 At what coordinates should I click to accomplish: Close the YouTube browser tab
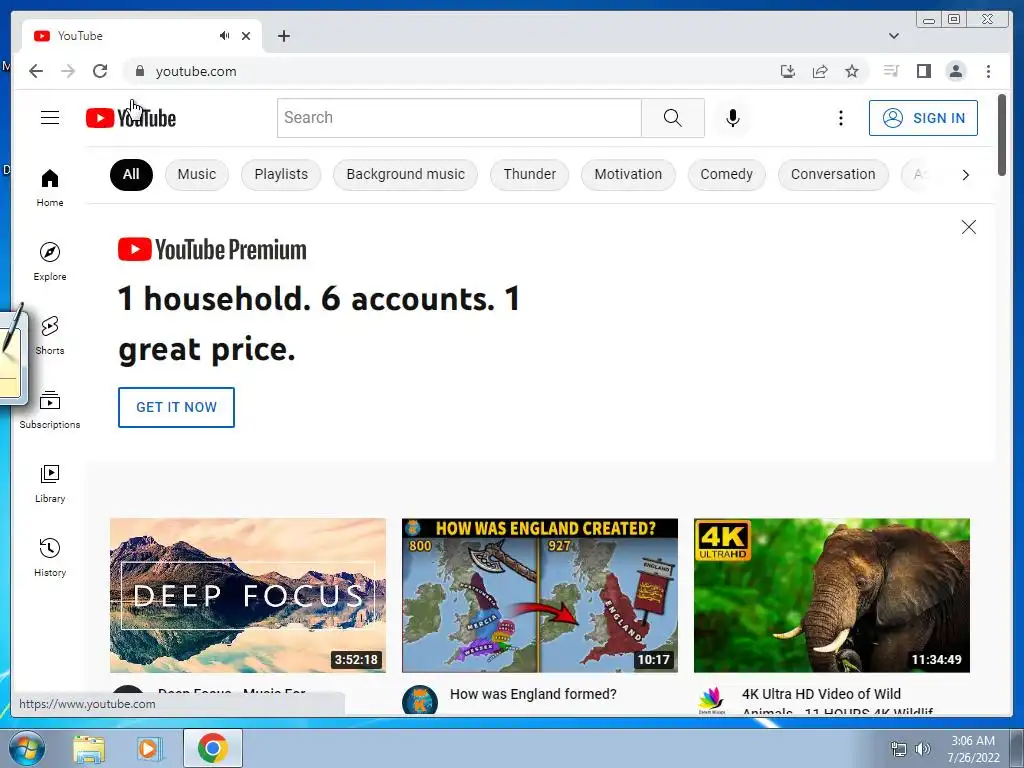246,36
